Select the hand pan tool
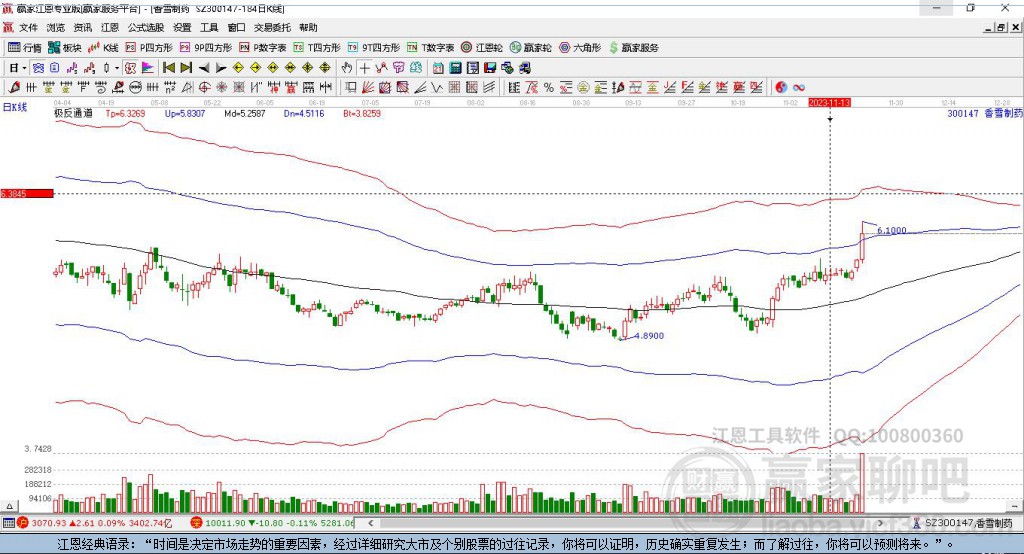 (347, 68)
